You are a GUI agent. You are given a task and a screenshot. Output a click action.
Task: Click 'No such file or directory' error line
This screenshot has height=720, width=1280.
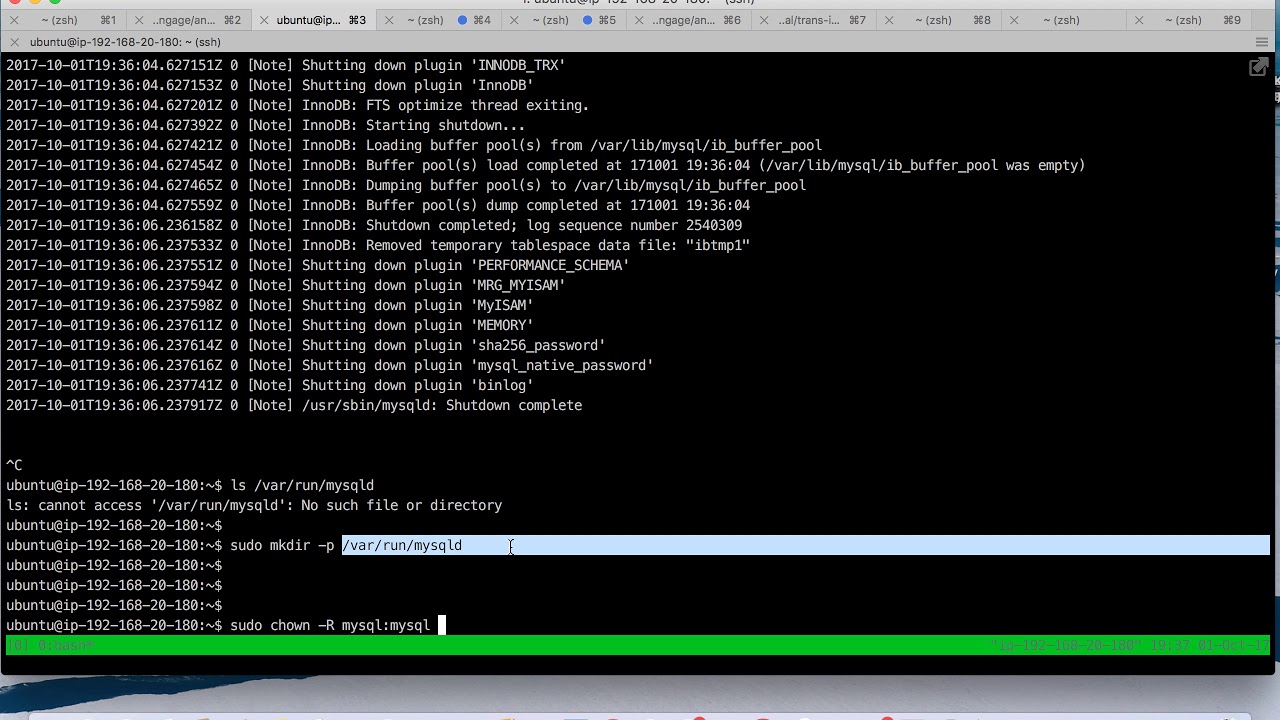pyautogui.click(x=254, y=505)
